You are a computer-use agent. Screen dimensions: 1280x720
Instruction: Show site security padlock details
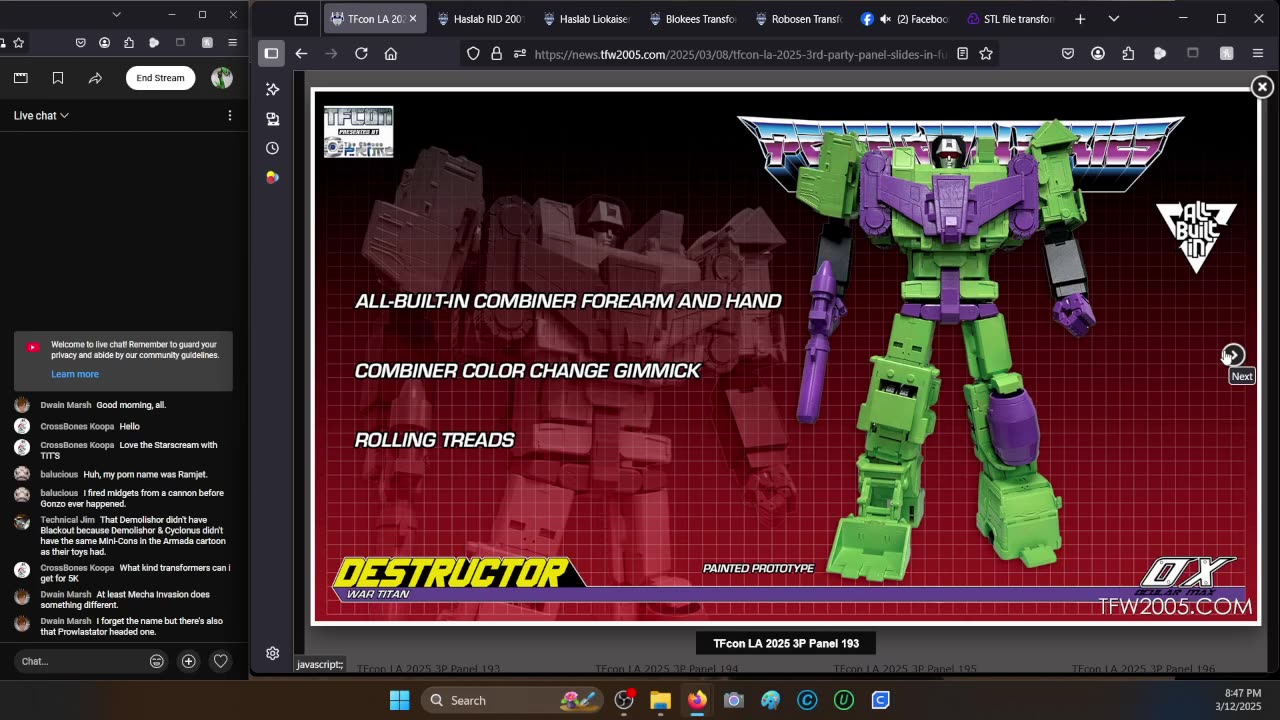[496, 54]
